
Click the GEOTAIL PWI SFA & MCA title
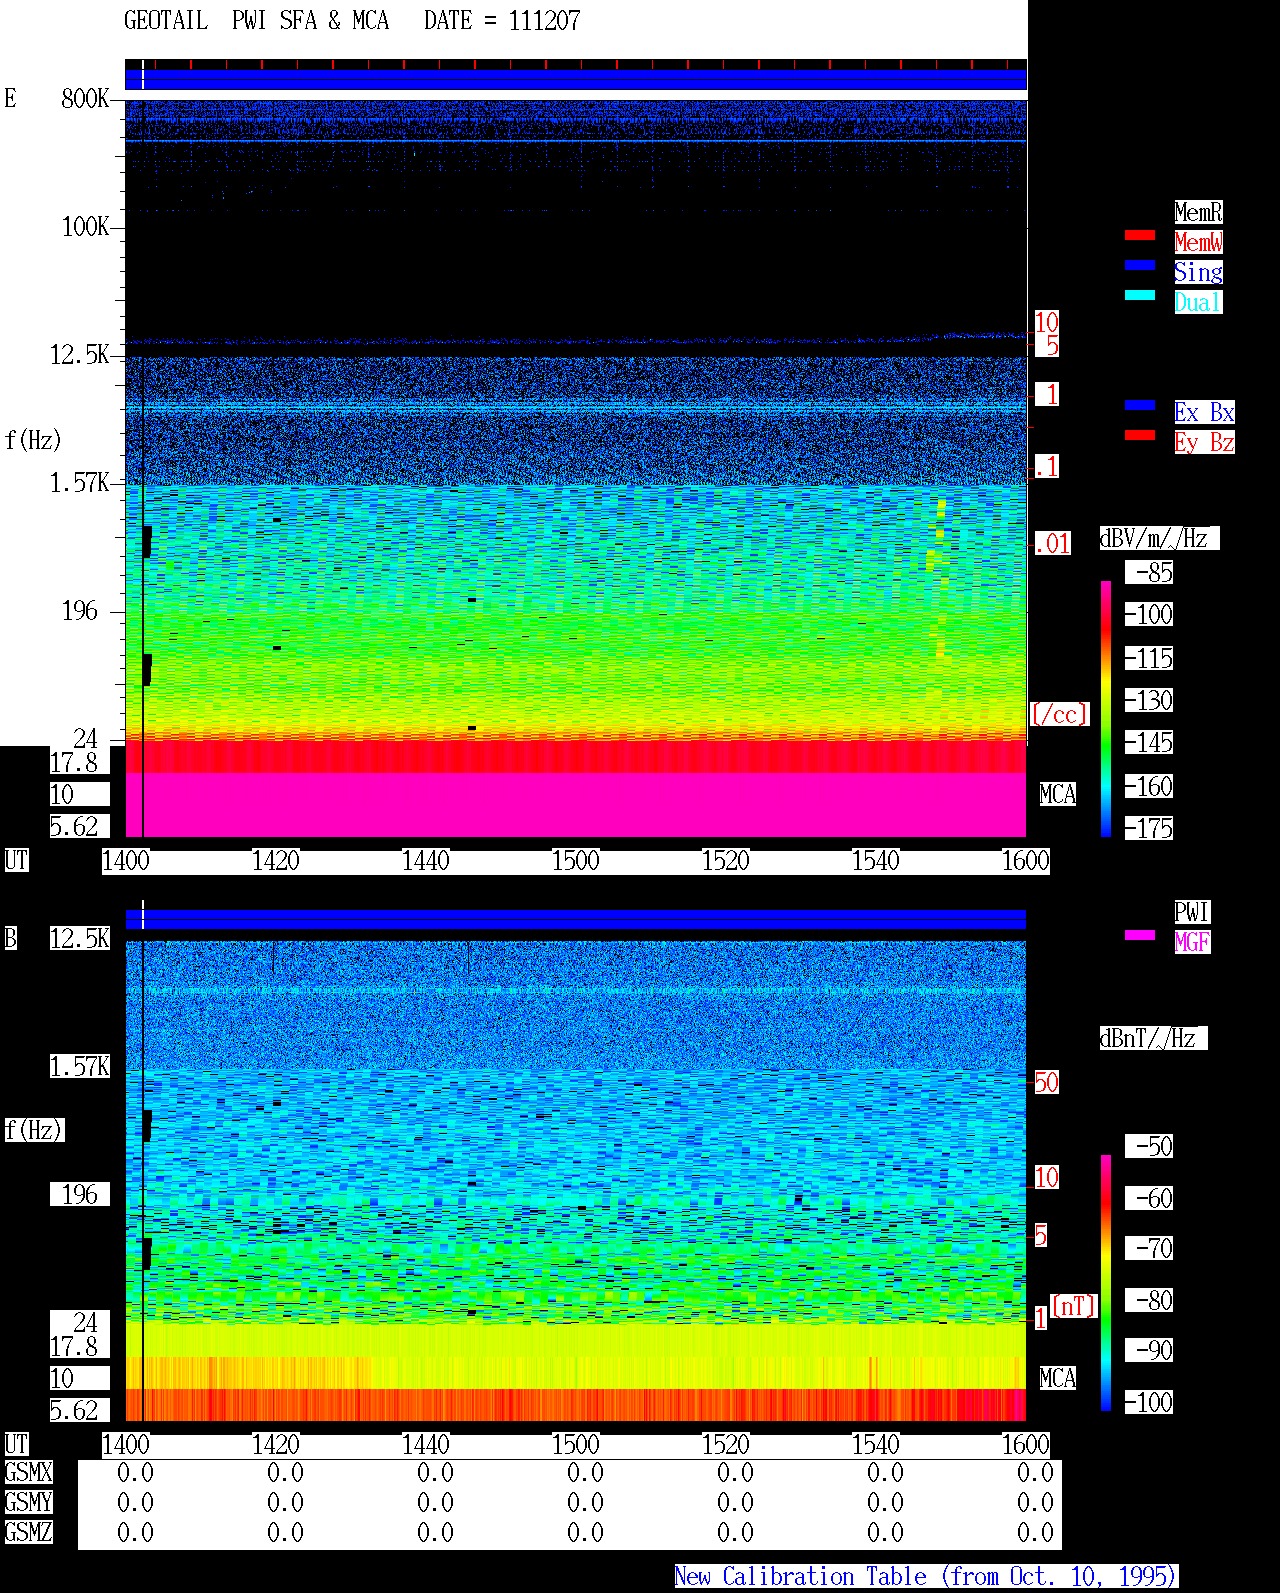tap(257, 21)
